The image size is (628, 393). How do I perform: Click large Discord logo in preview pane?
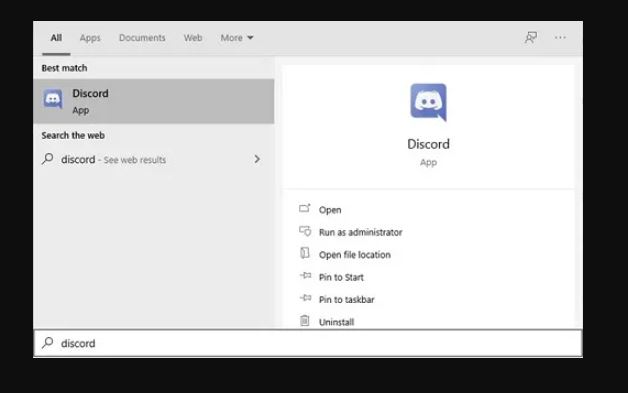pos(428,102)
